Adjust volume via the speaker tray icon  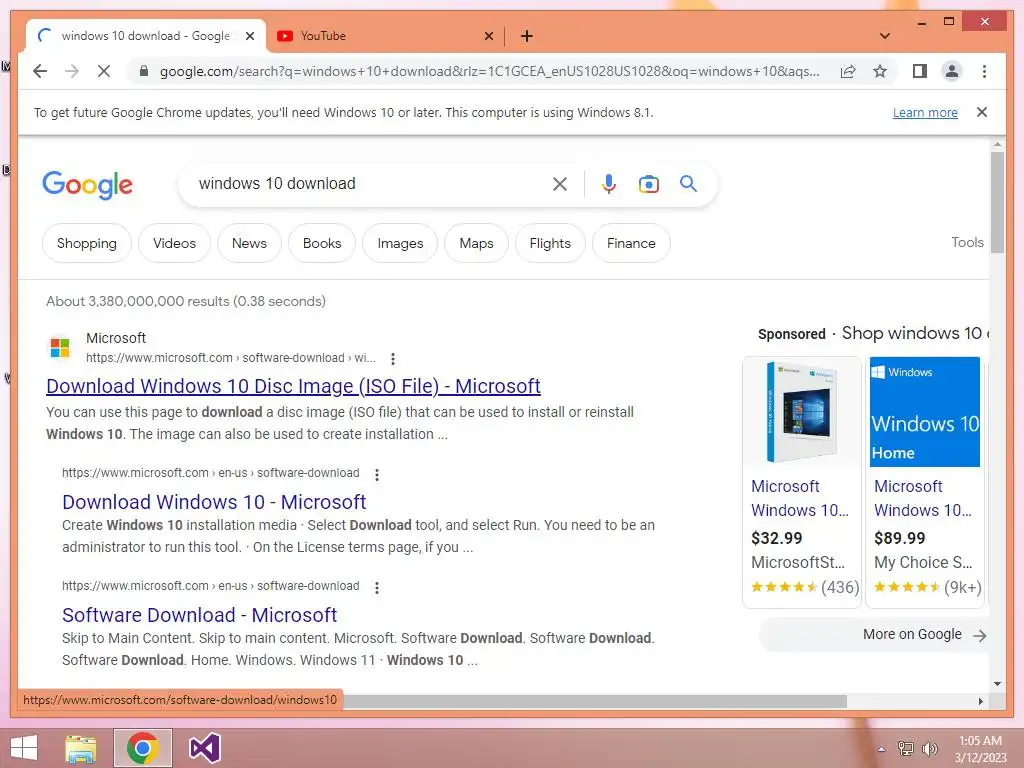(929, 748)
